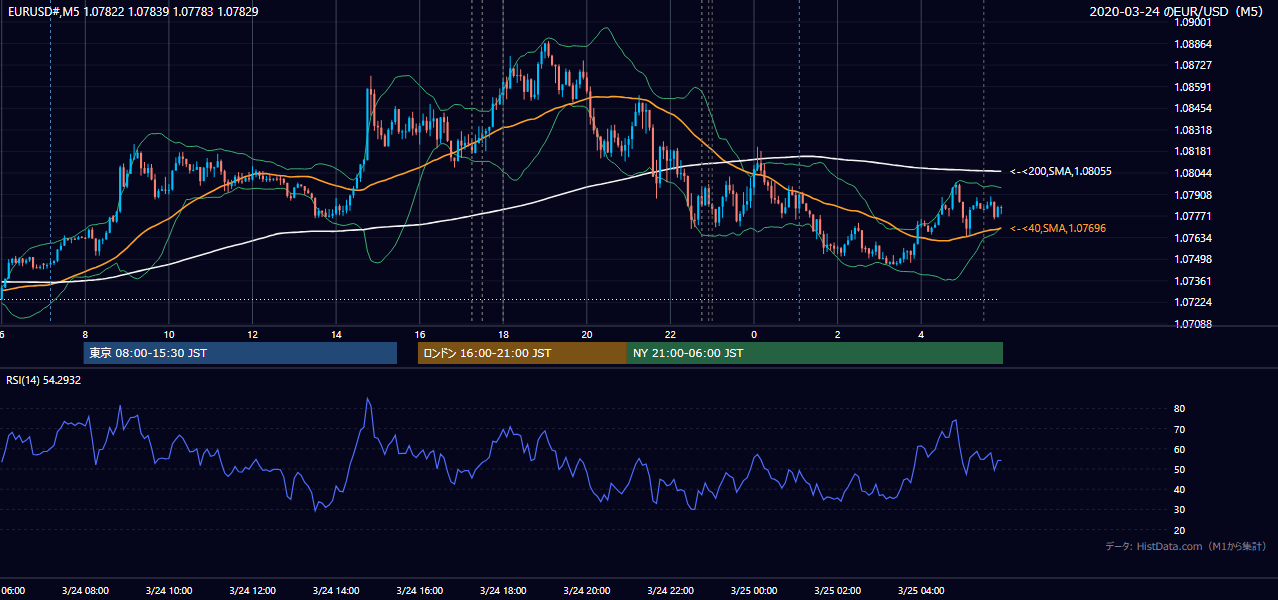
Task: Click price axis value 1.07908
Action: [1195, 195]
